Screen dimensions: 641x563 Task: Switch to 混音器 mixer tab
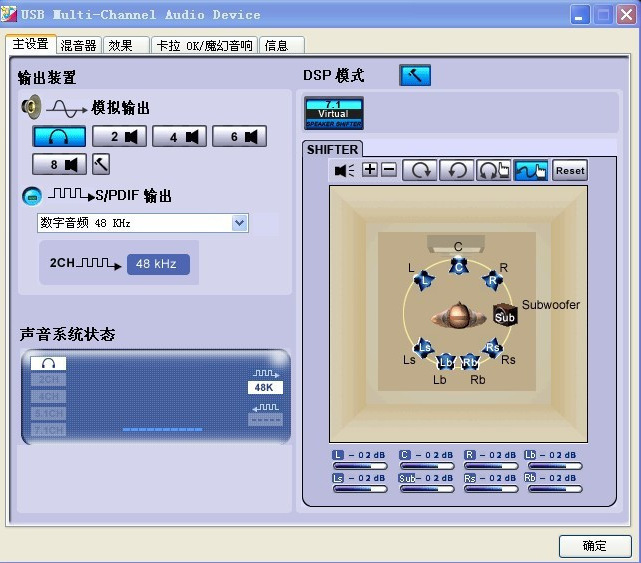pyautogui.click(x=78, y=45)
